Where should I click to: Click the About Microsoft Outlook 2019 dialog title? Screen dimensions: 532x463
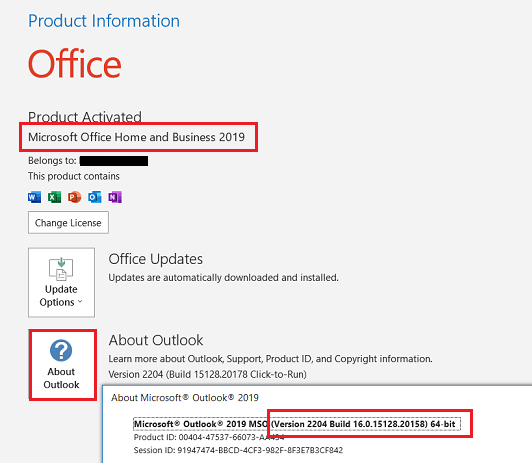[185, 398]
